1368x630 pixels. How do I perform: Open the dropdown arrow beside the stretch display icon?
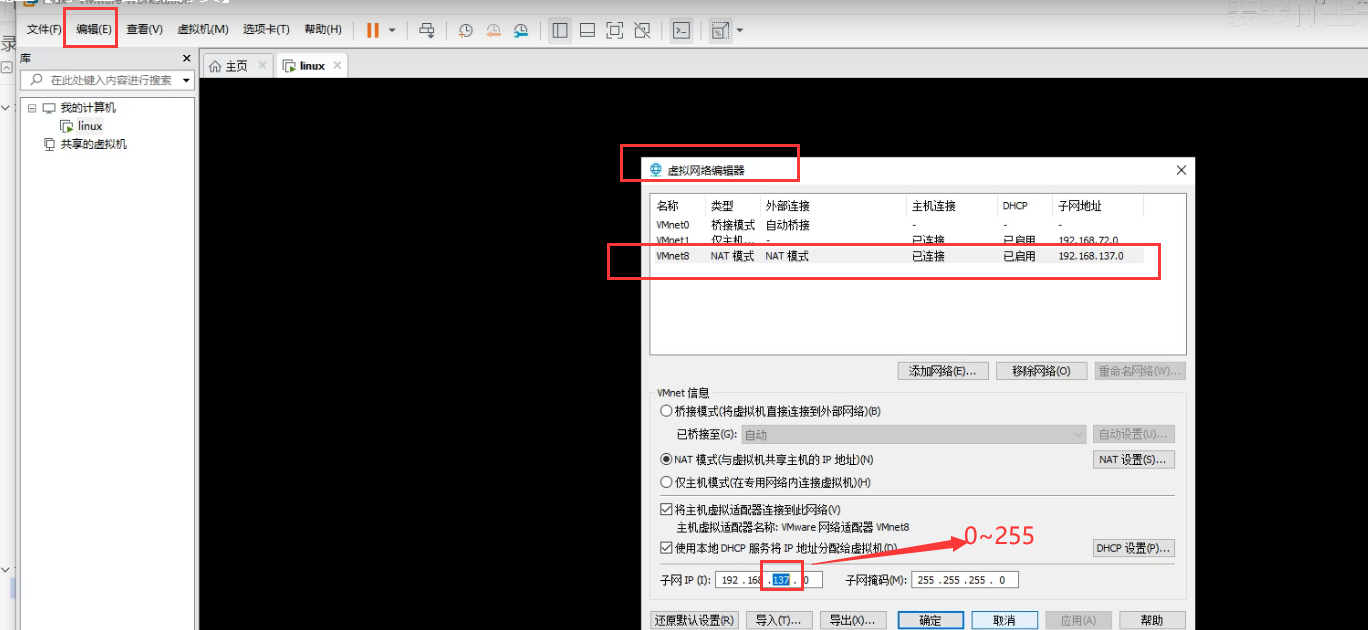tap(740, 30)
